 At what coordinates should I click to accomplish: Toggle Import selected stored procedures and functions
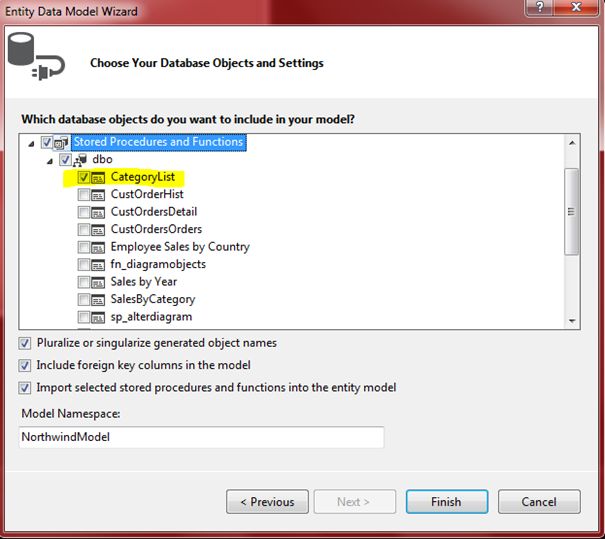[x=25, y=388]
